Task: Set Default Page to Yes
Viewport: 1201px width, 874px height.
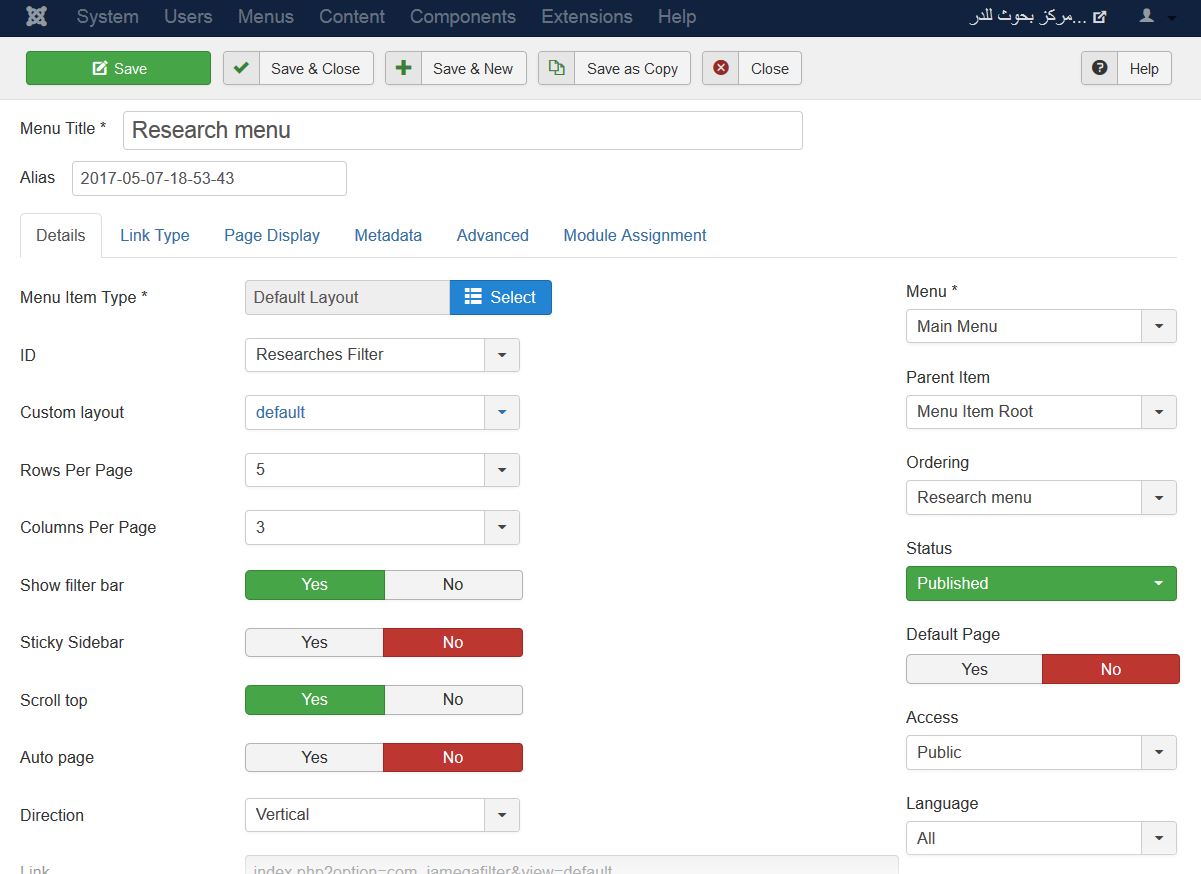Action: pyautogui.click(x=974, y=670)
